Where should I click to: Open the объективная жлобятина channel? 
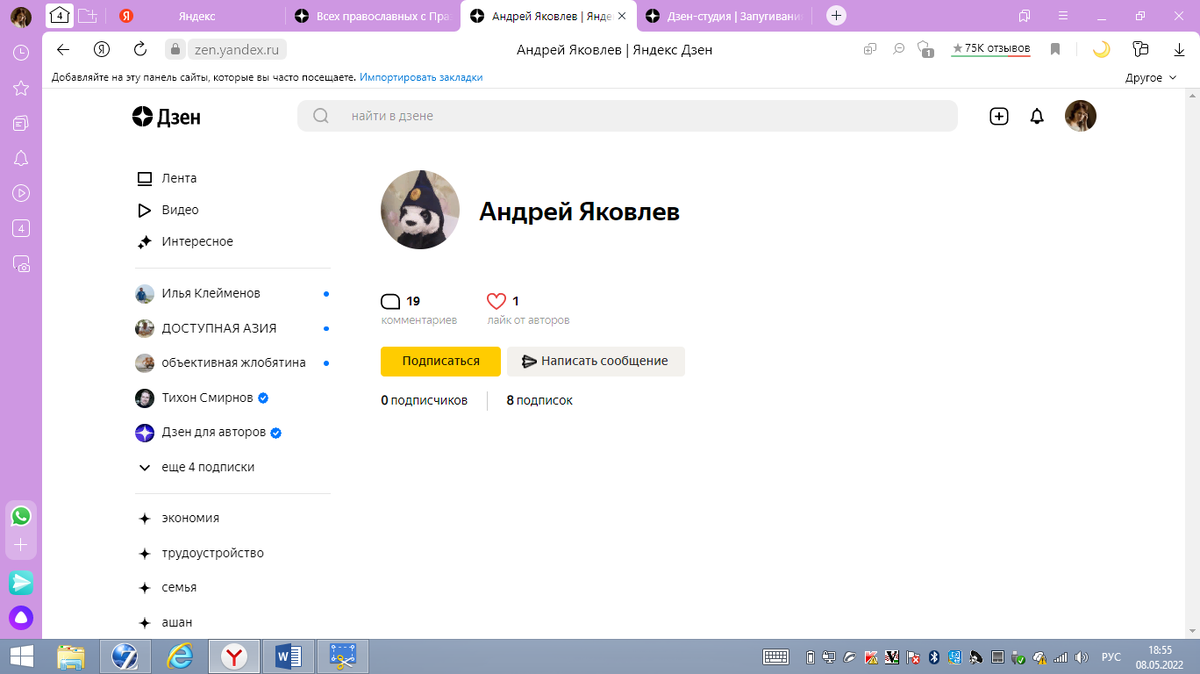click(232, 363)
